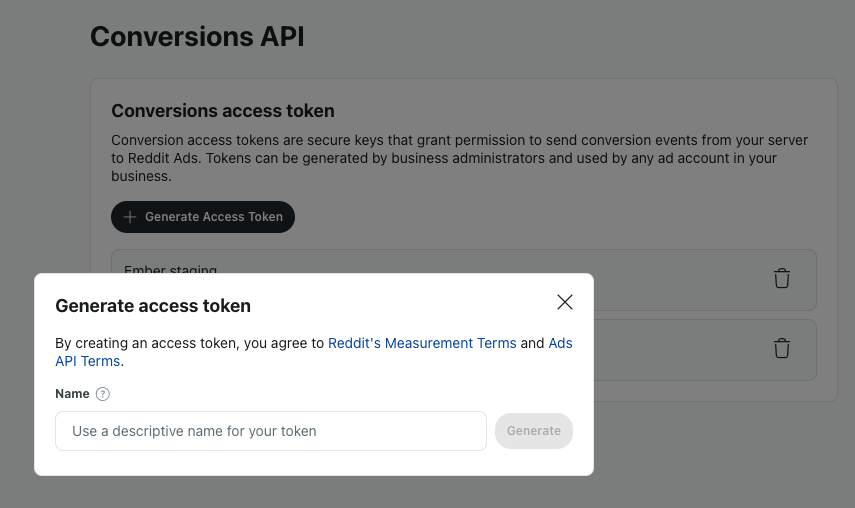Click the trash icon on the second token row
The height and width of the screenshot is (508, 855).
(781, 348)
